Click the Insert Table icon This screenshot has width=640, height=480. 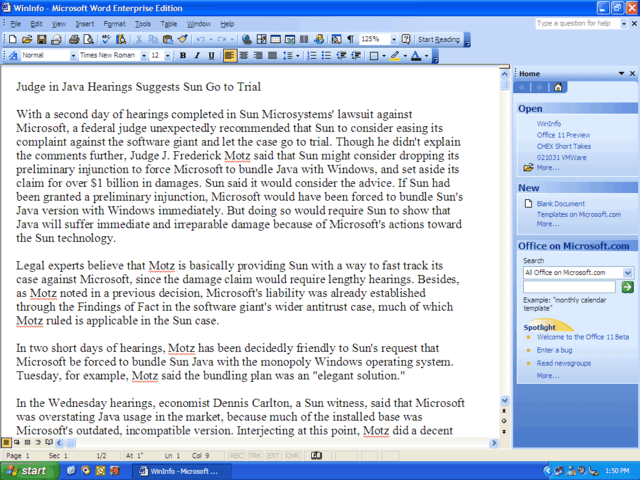point(276,39)
